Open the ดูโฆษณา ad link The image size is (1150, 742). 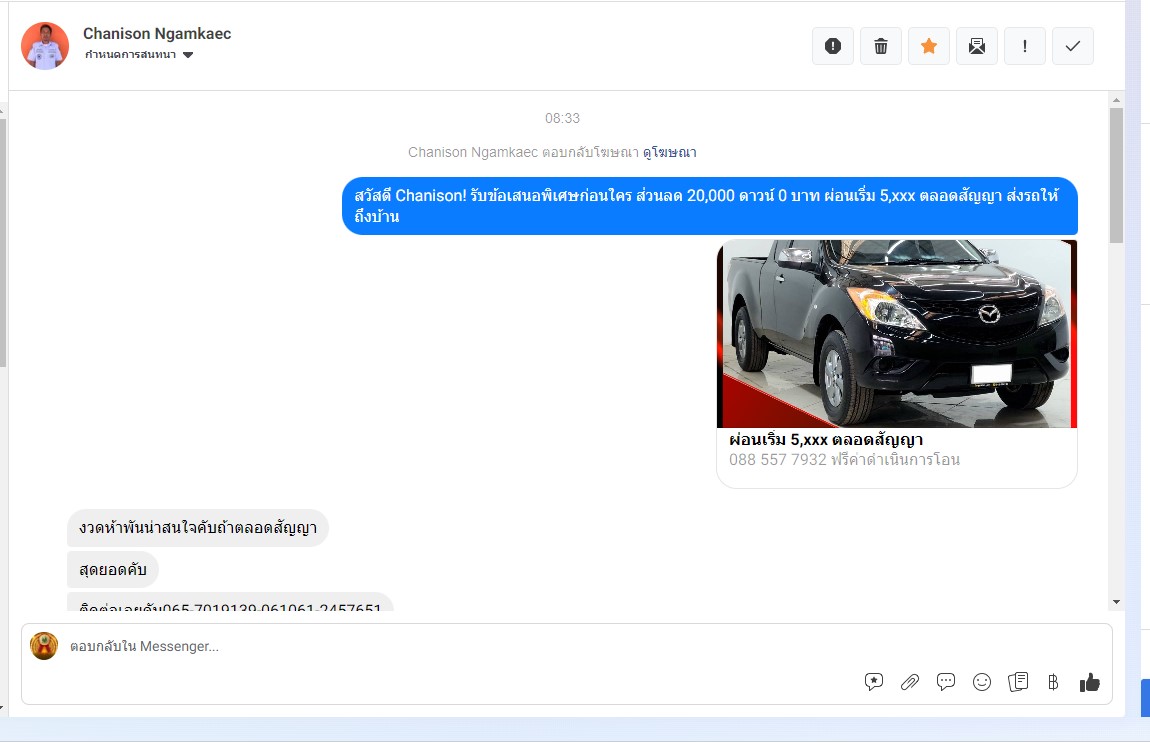click(669, 152)
